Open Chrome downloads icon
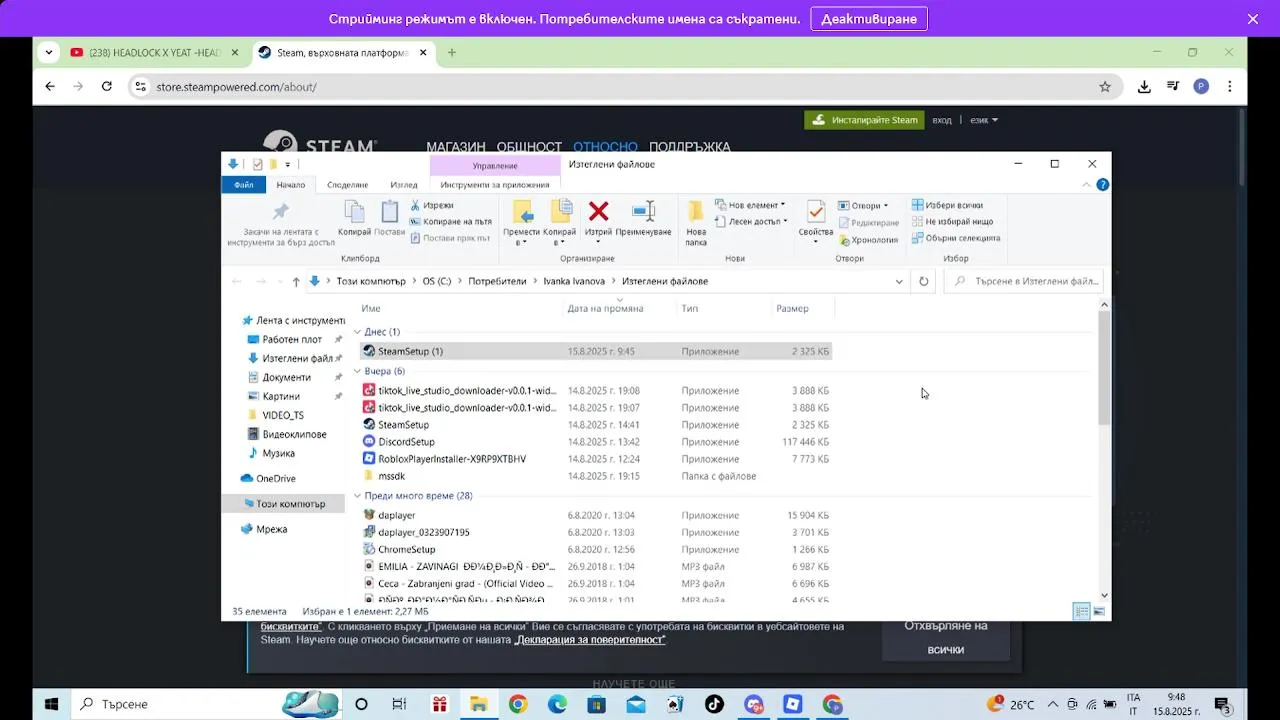 coord(1144,87)
